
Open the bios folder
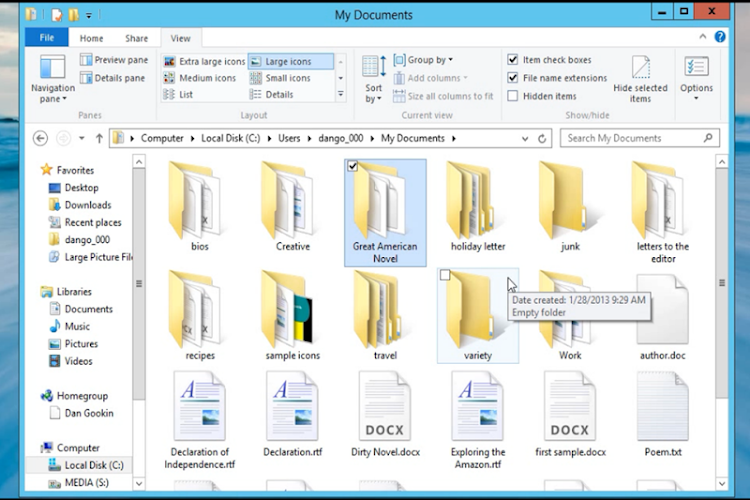199,207
